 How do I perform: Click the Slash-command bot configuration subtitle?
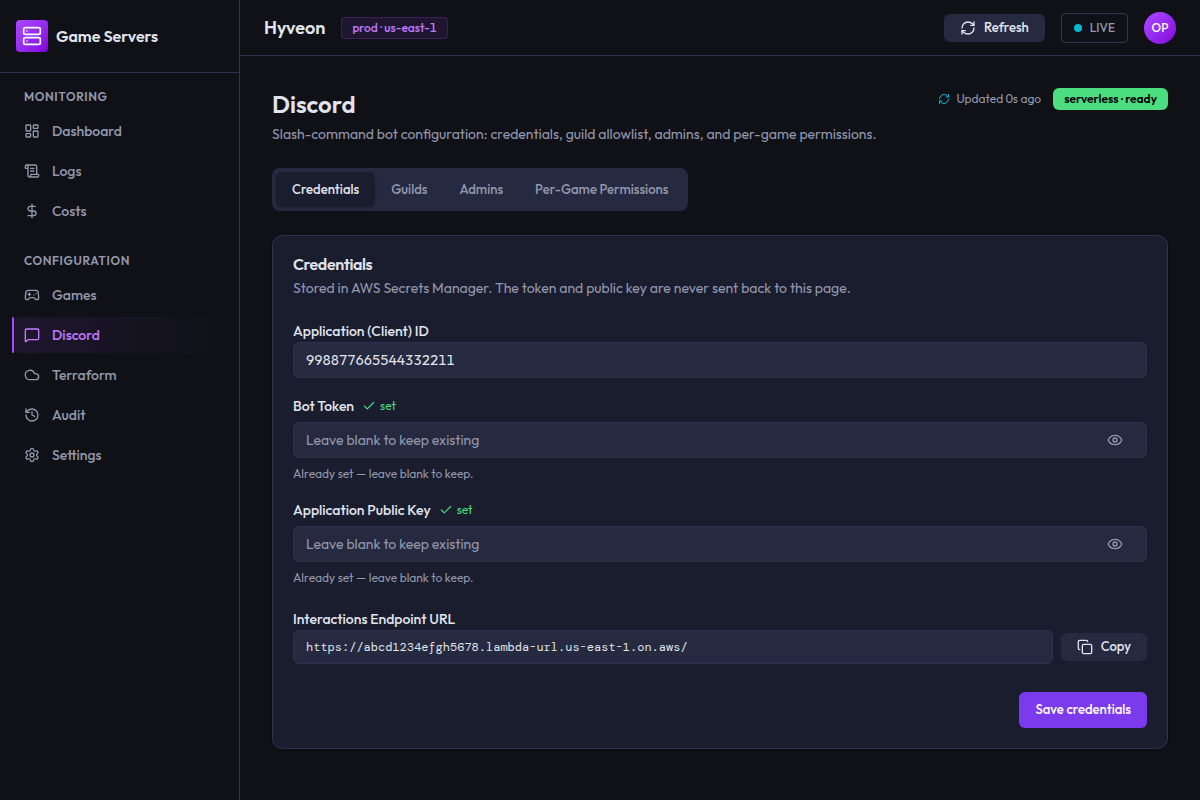[x=574, y=134]
